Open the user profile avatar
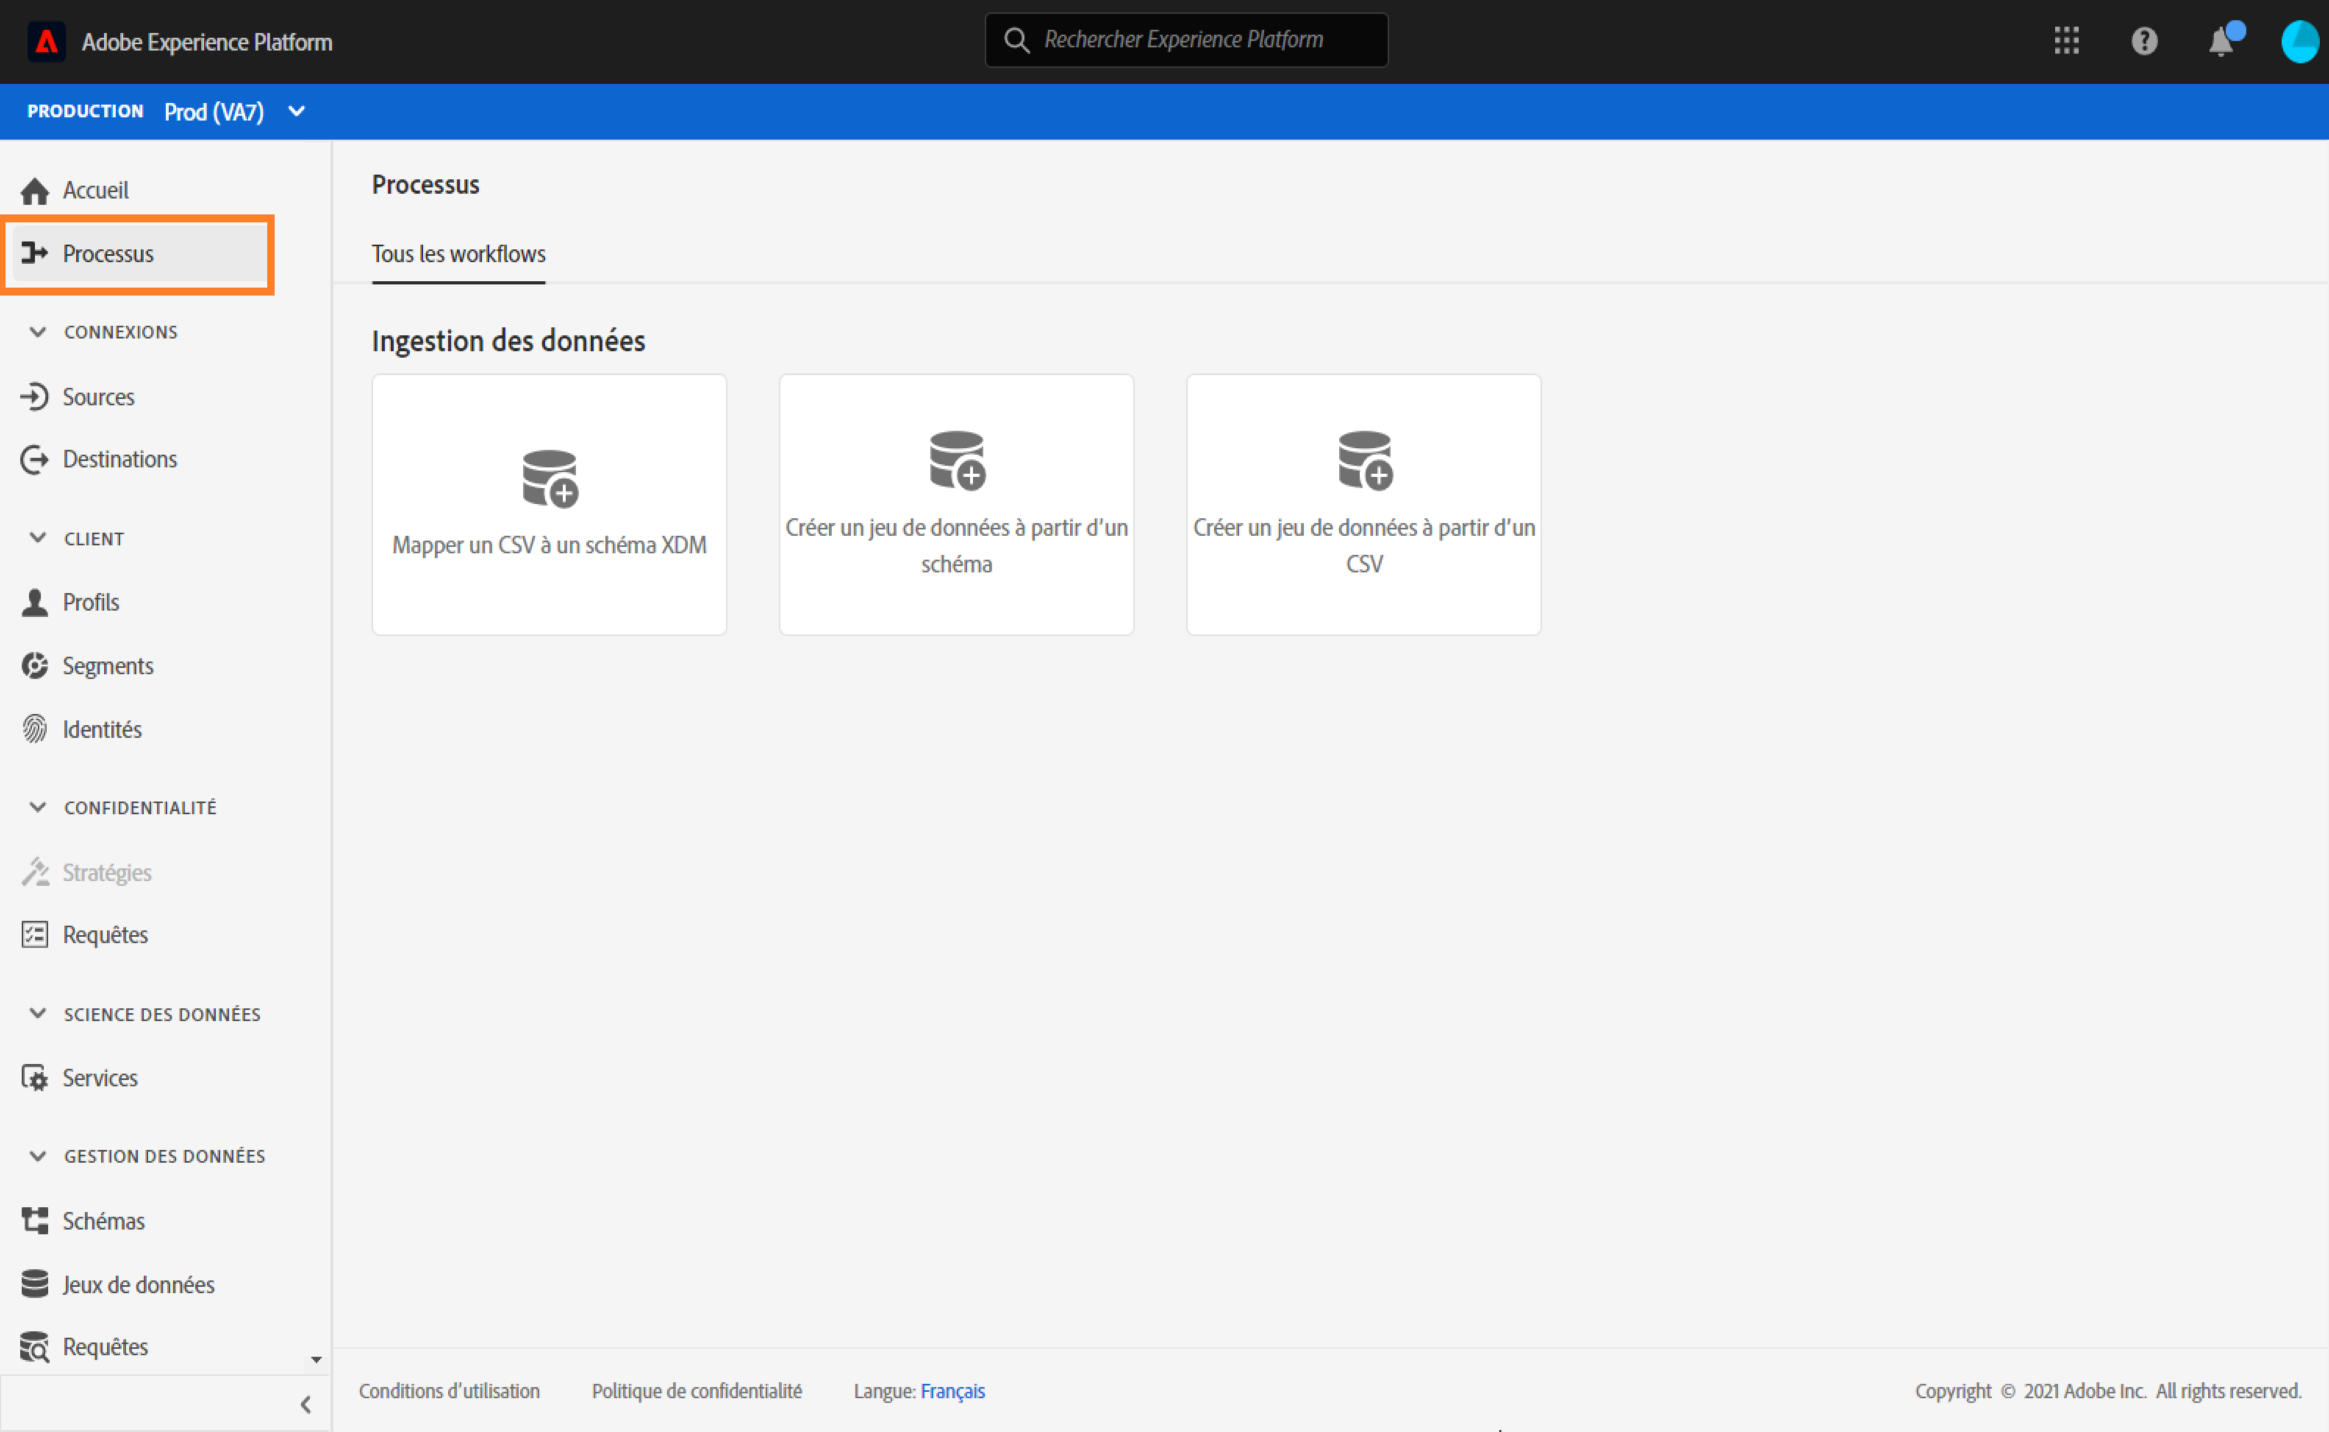Viewport: 2329px width, 1432px height. click(2299, 42)
